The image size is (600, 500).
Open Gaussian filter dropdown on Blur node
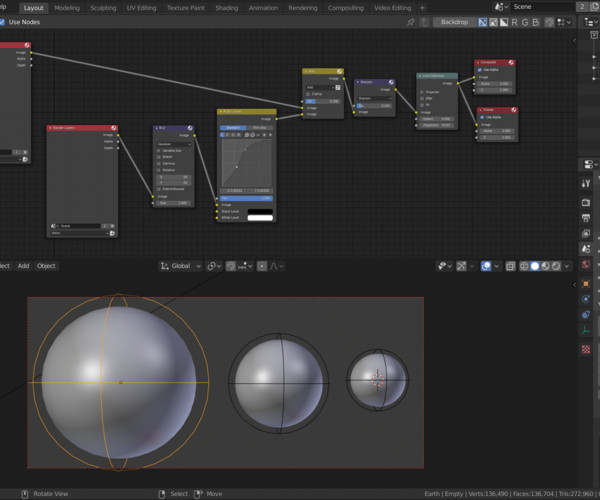coord(174,144)
